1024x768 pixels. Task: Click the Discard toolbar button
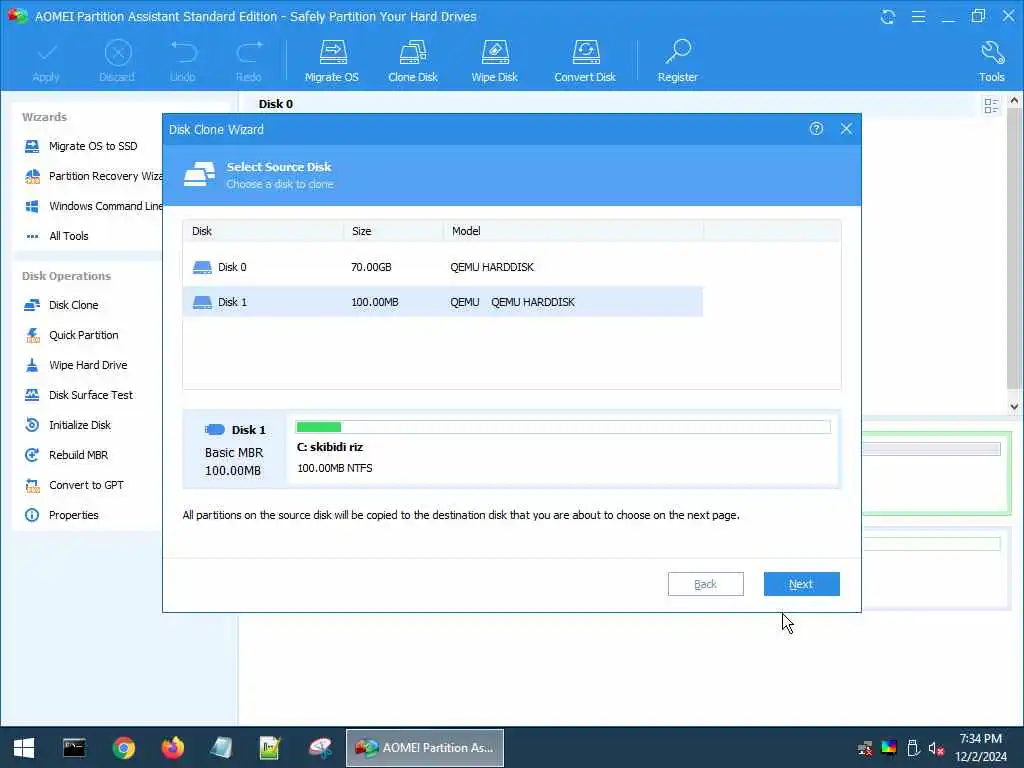click(118, 61)
